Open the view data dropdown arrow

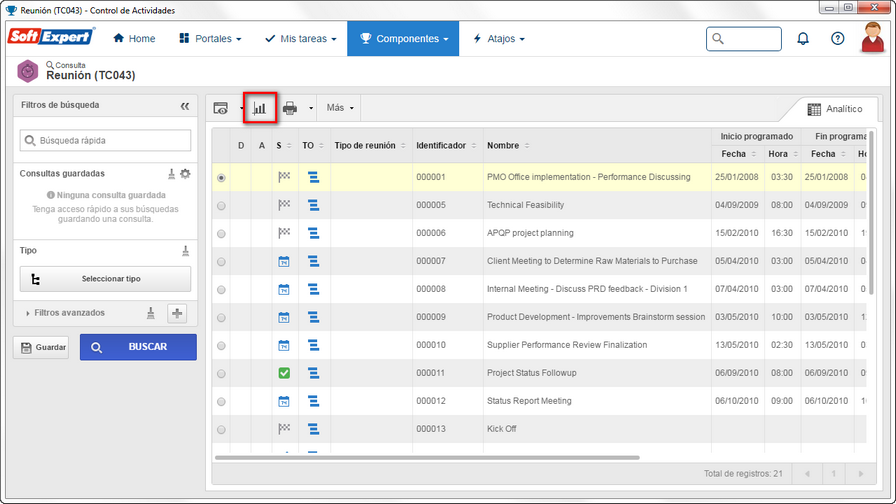(x=241, y=108)
